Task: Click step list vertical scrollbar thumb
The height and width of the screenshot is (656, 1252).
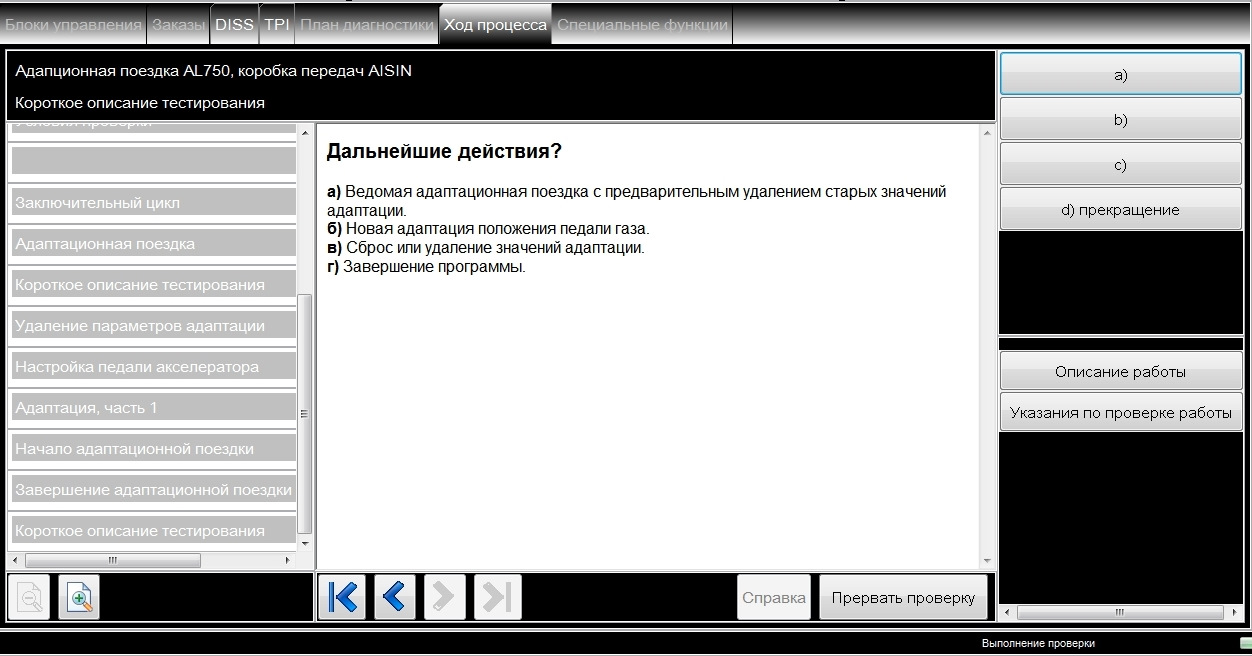Action: 305,414
